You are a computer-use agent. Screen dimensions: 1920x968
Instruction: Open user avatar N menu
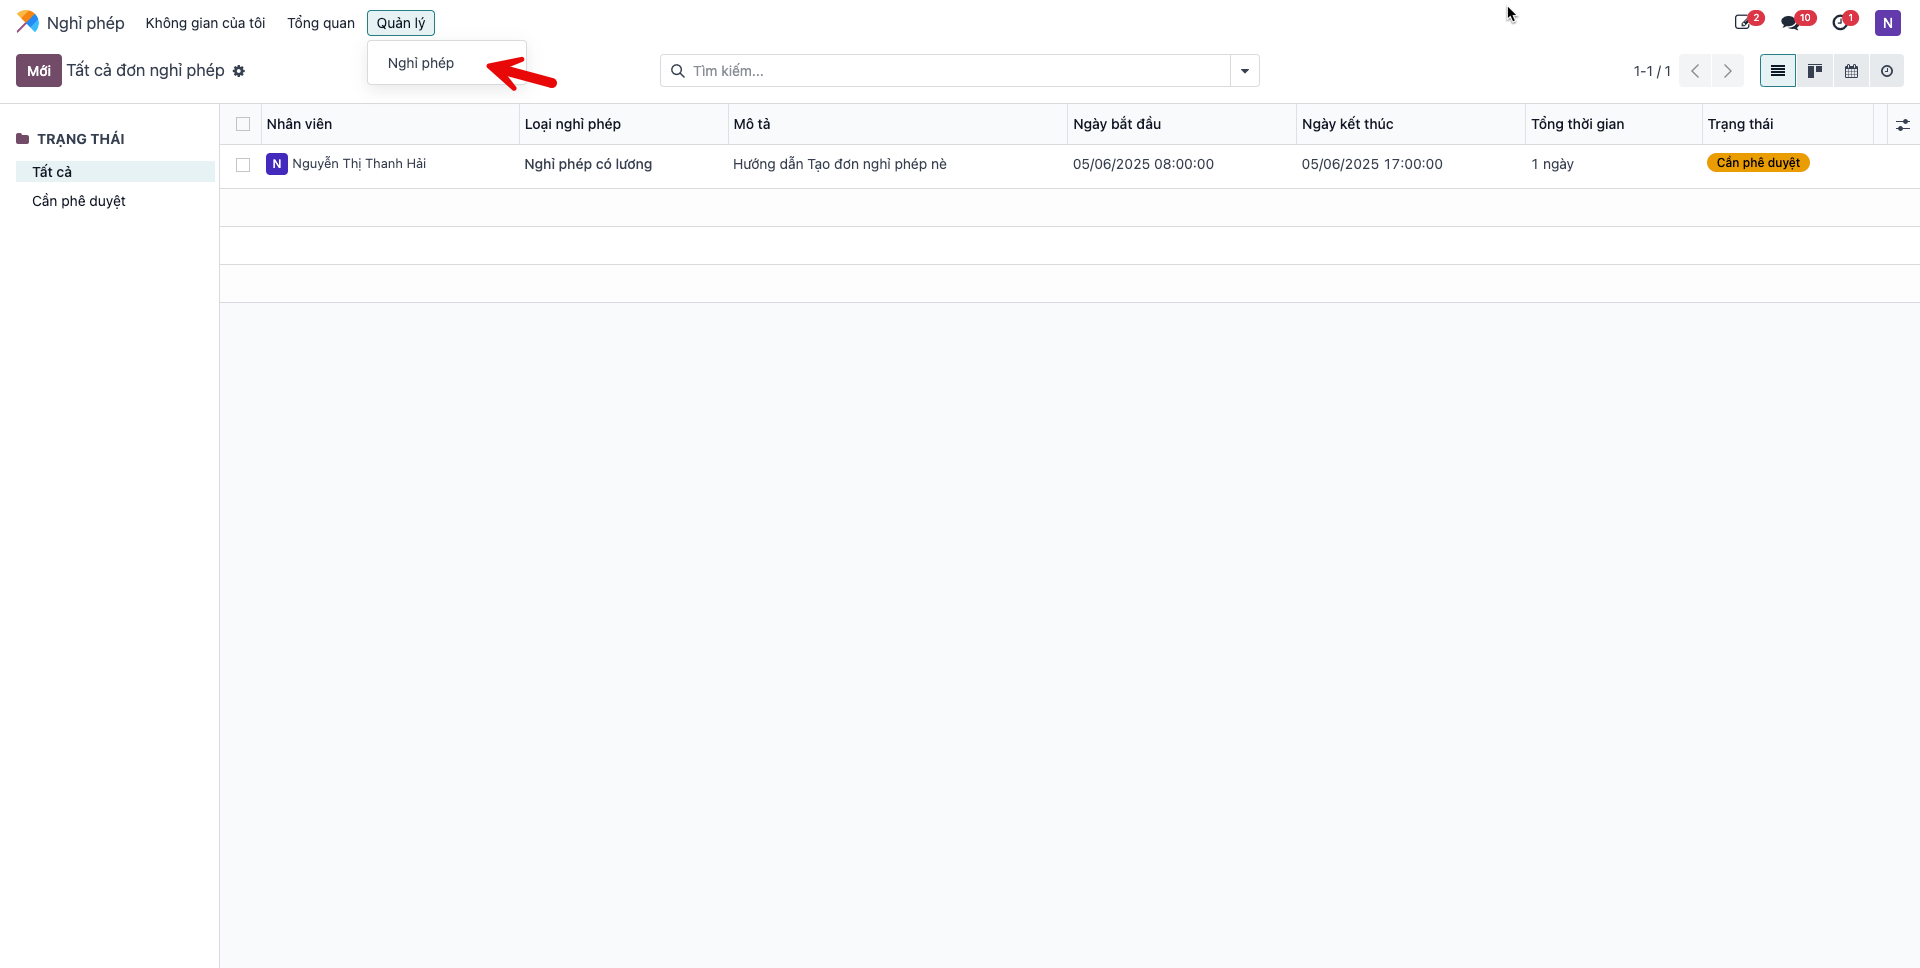pyautogui.click(x=1887, y=23)
